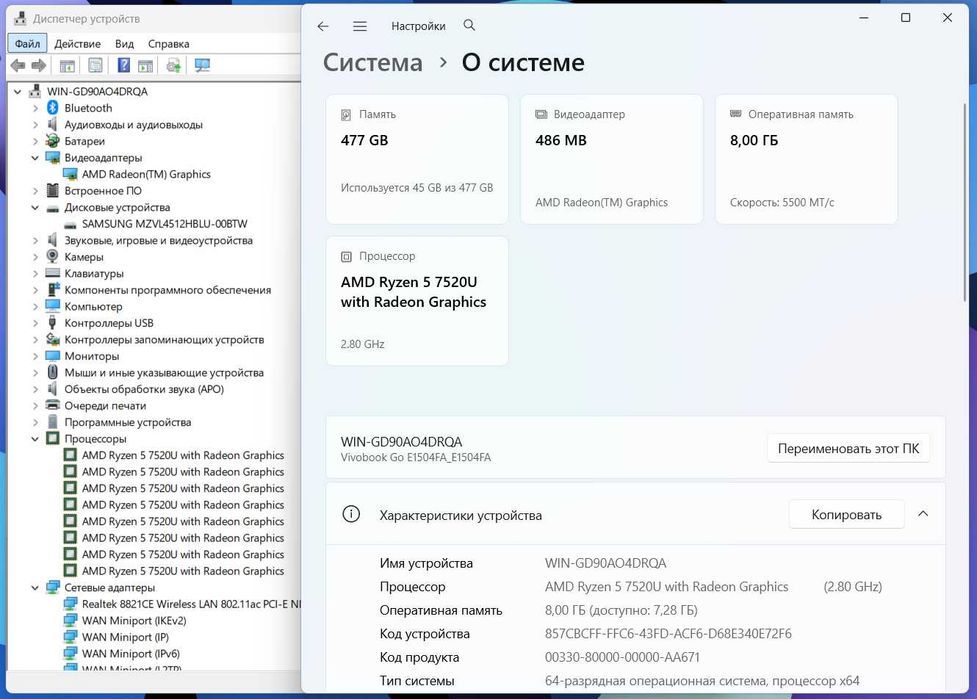Open the Оперативная память card

pyautogui.click(x=806, y=159)
